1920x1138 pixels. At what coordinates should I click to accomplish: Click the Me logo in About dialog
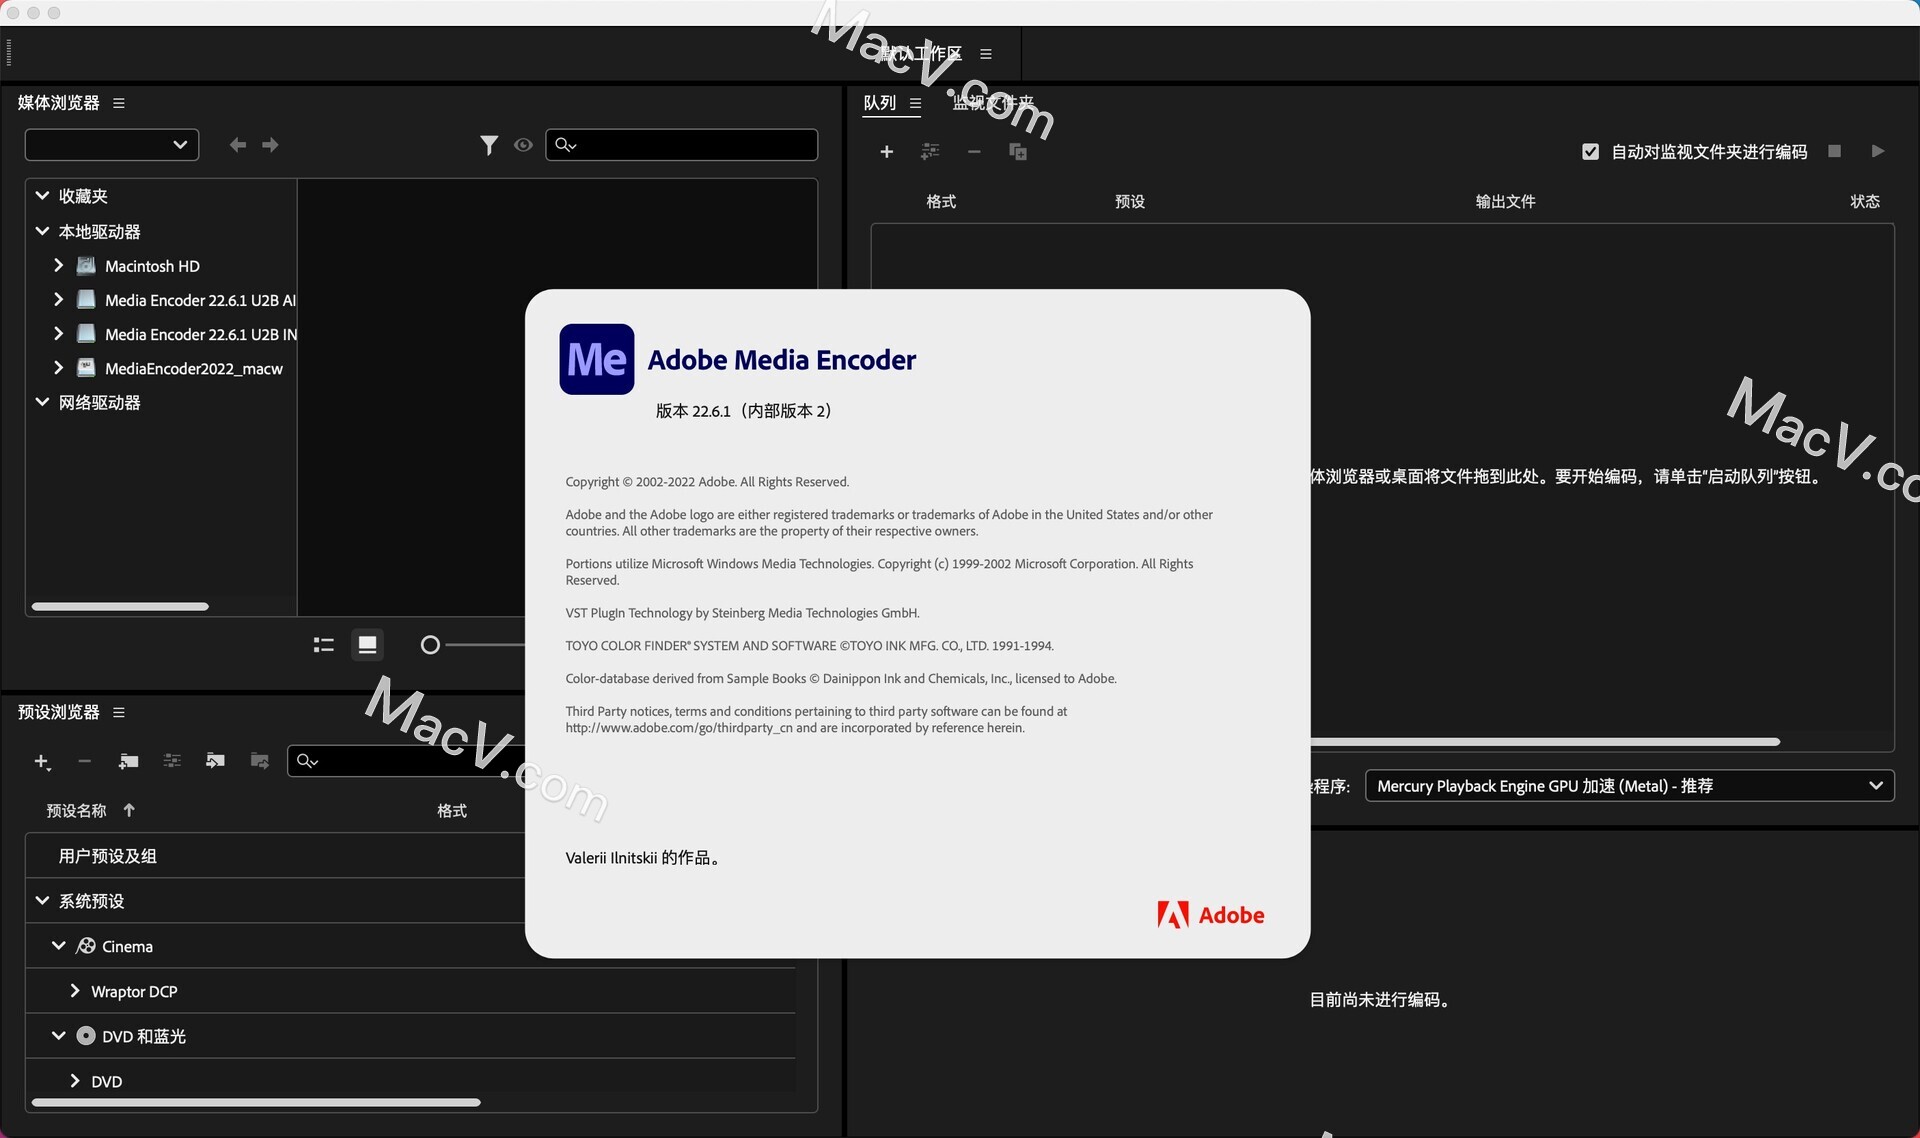[597, 359]
